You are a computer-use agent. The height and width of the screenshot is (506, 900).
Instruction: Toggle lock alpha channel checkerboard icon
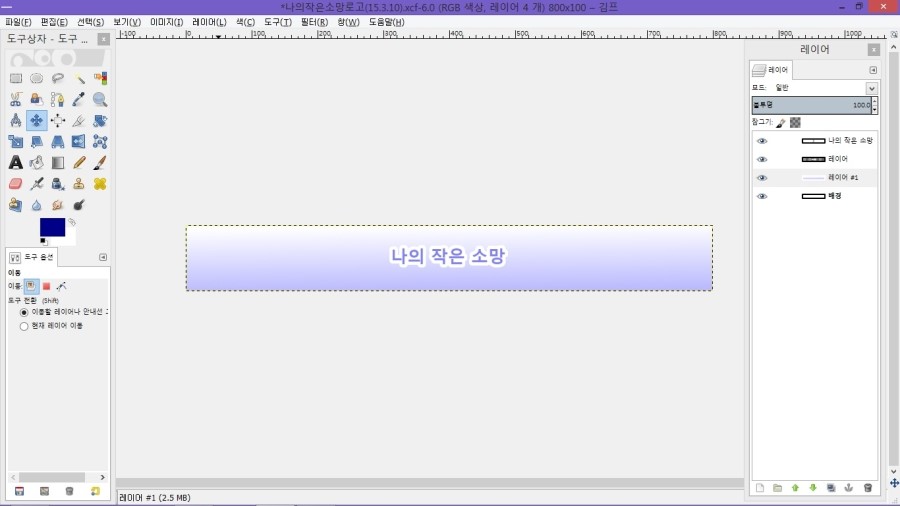pyautogui.click(x=795, y=123)
